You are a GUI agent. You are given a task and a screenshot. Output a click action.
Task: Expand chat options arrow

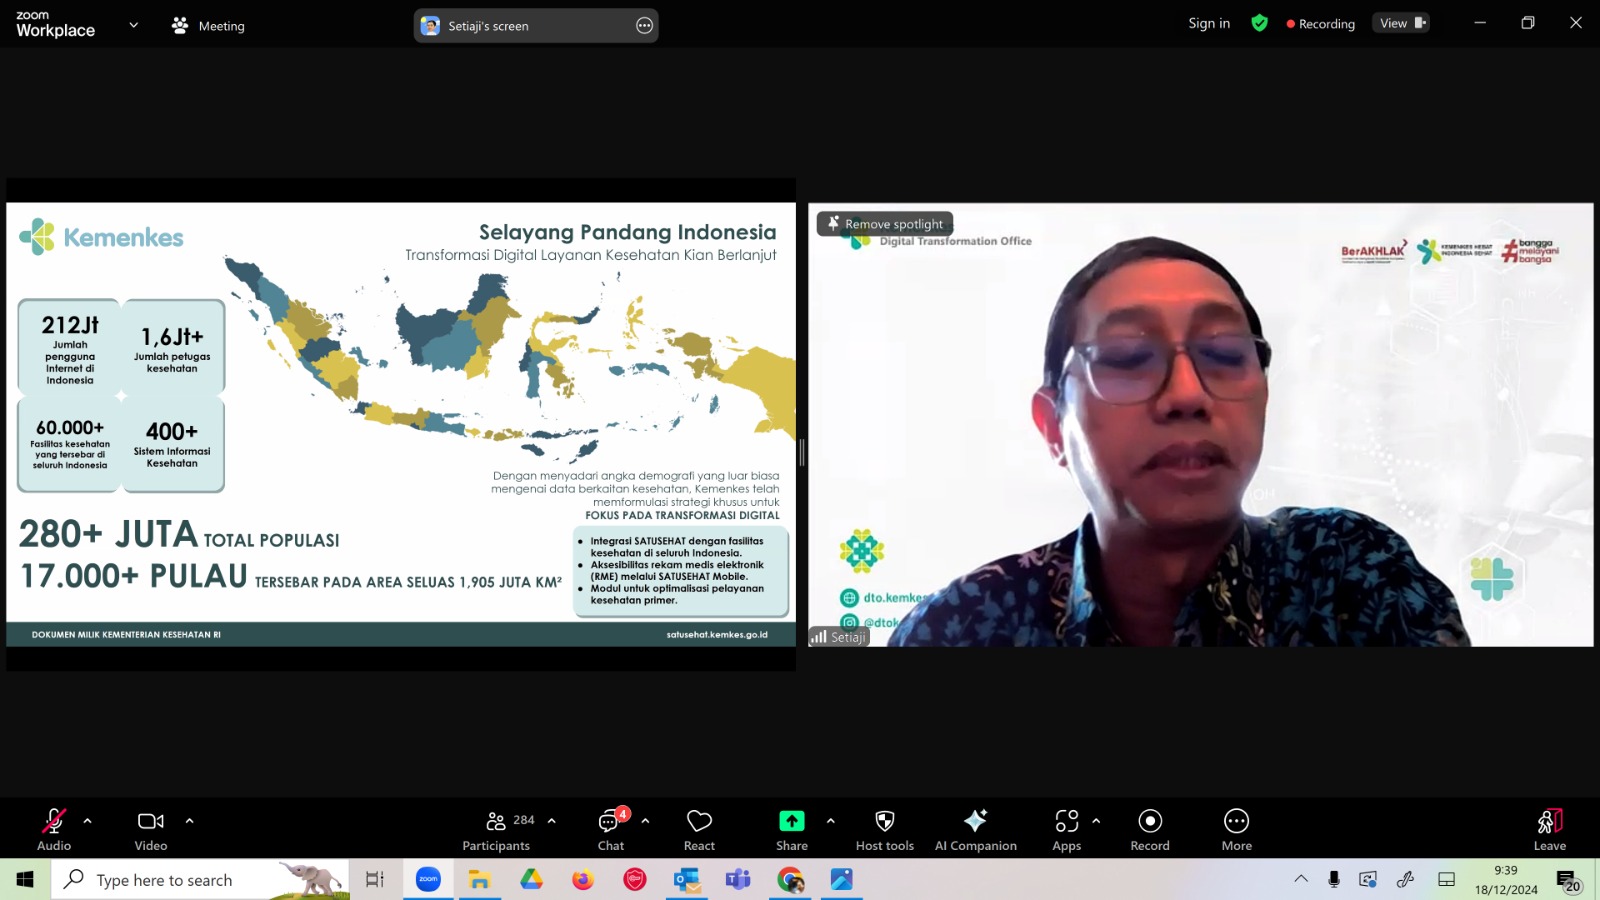[x=645, y=821]
